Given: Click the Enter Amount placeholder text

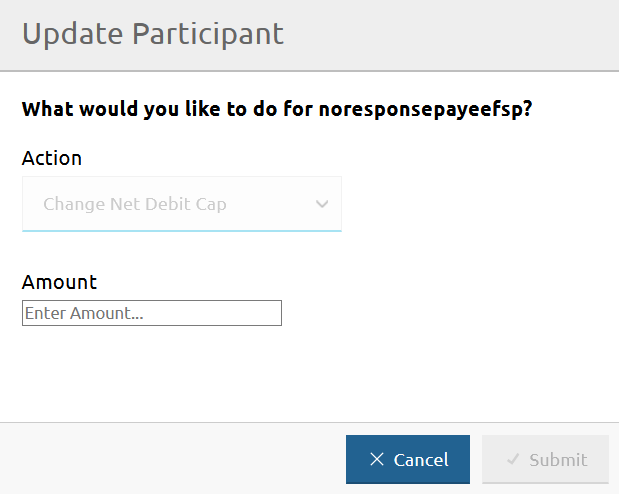Looking at the screenshot, I should click(x=84, y=313).
